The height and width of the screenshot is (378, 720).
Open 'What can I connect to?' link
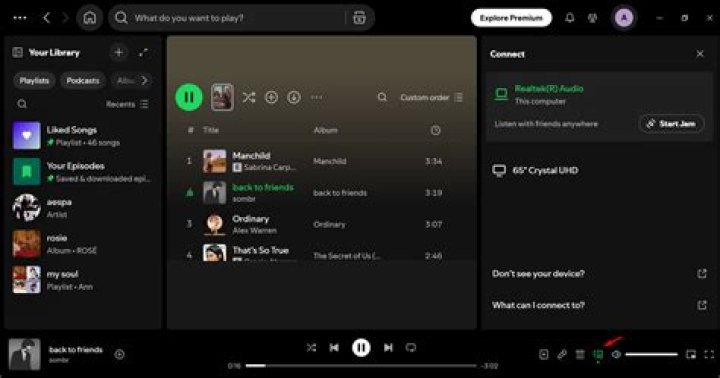coord(599,305)
